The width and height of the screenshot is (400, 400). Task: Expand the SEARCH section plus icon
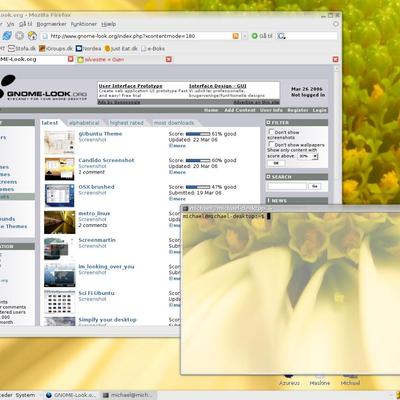tap(268, 177)
